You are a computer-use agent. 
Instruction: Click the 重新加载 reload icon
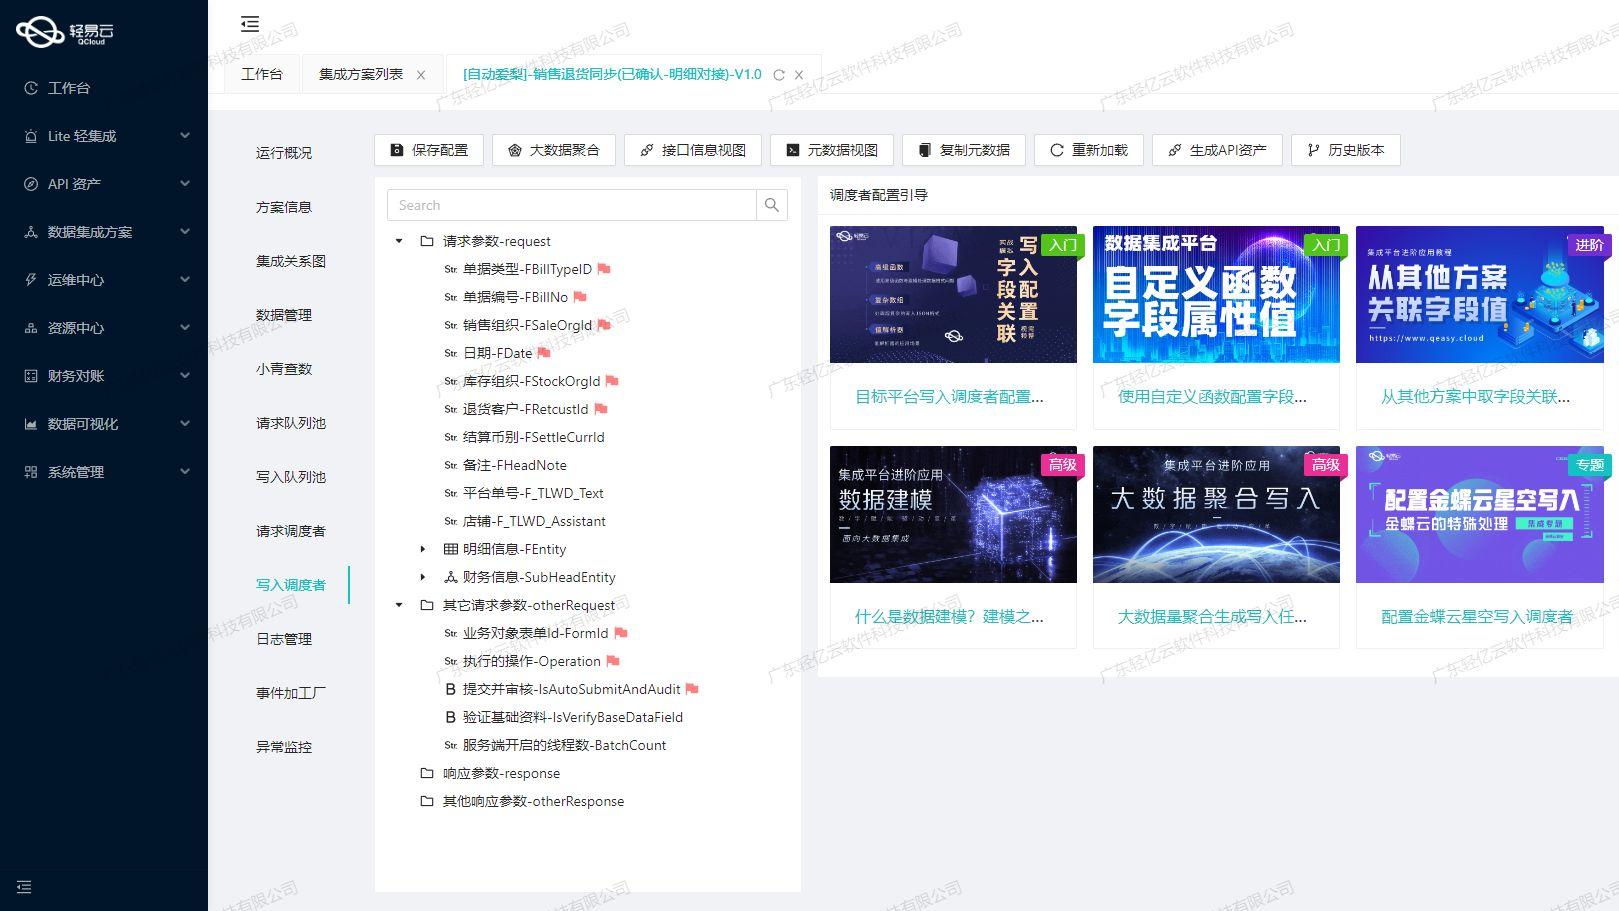pos(1058,150)
